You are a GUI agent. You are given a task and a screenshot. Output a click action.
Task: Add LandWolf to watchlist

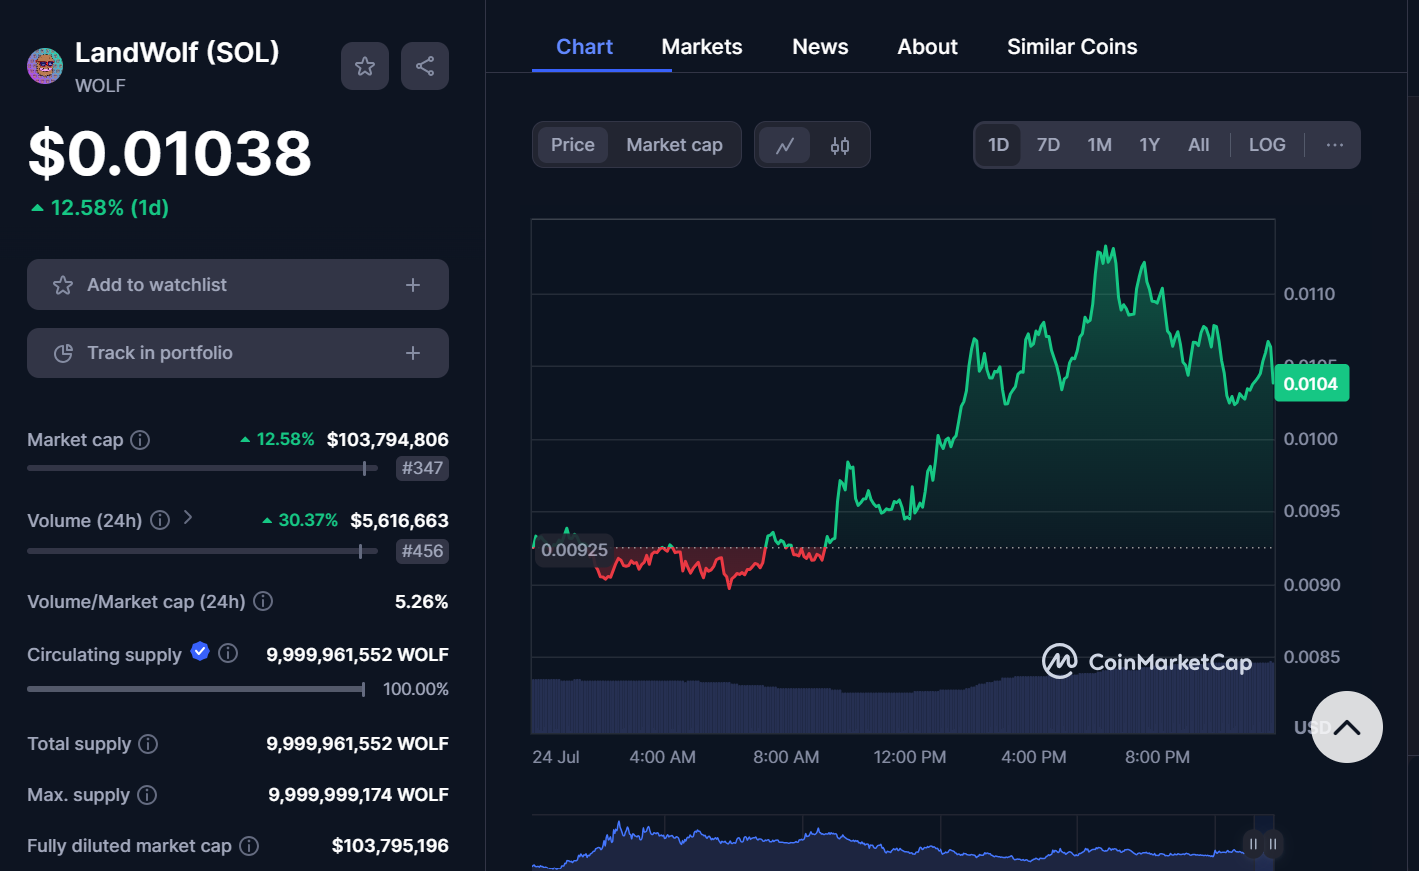click(238, 285)
